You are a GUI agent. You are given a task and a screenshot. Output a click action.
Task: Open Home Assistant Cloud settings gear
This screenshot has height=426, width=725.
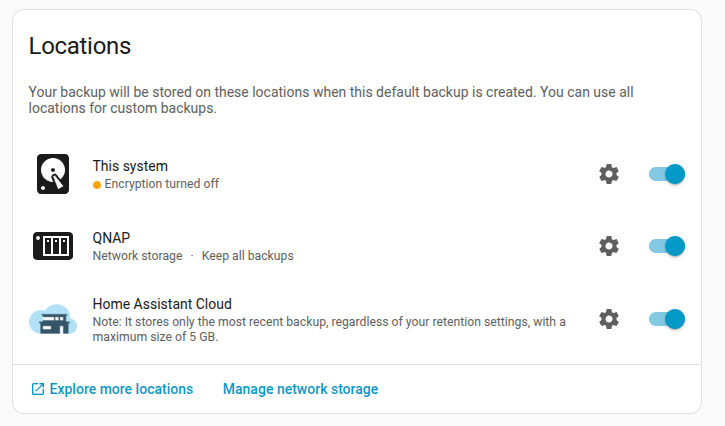[608, 319]
